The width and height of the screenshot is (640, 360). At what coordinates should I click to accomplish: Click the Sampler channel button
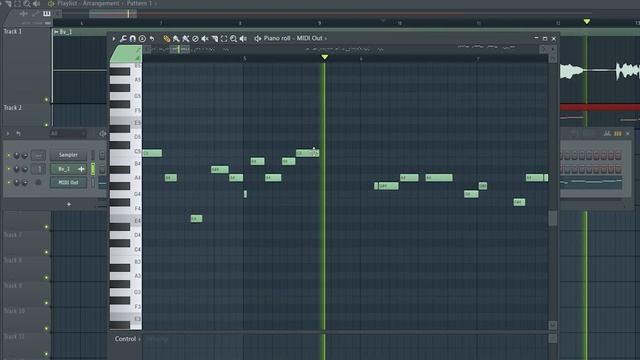(x=68, y=155)
